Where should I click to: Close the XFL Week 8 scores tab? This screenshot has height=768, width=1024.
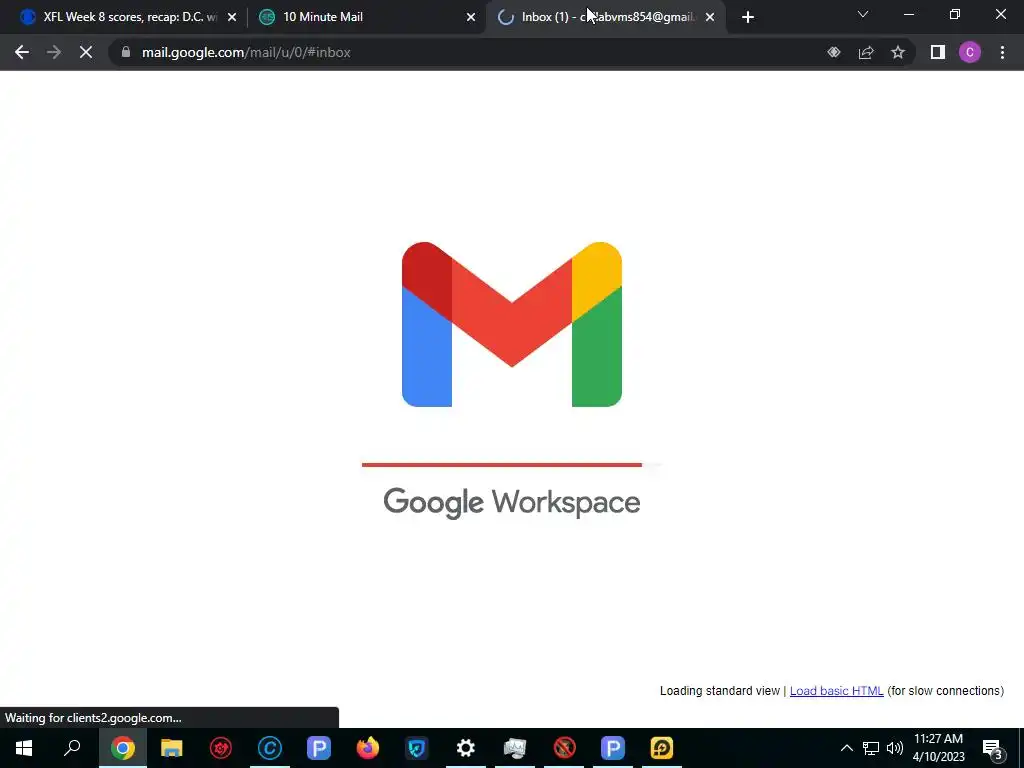(x=232, y=17)
